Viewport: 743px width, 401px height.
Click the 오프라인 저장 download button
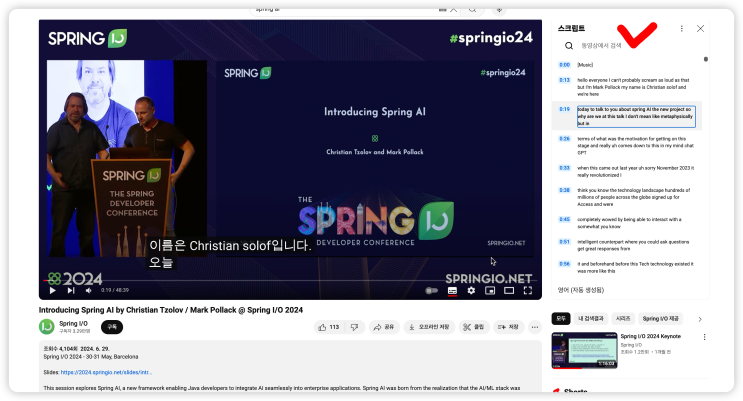click(429, 327)
